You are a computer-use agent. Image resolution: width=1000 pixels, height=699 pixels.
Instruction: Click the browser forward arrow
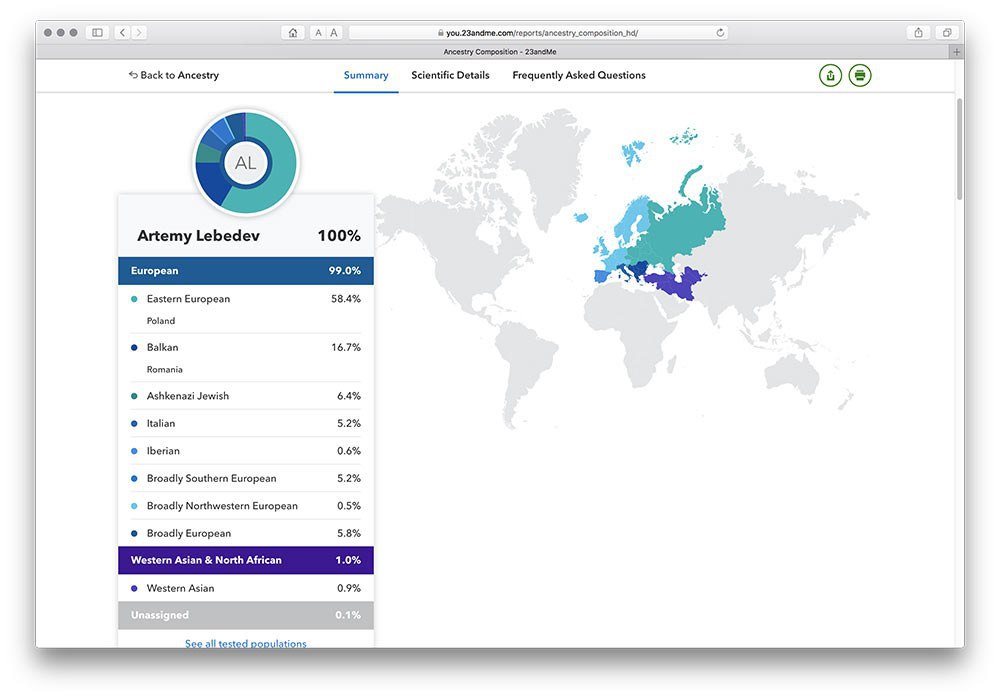[138, 33]
